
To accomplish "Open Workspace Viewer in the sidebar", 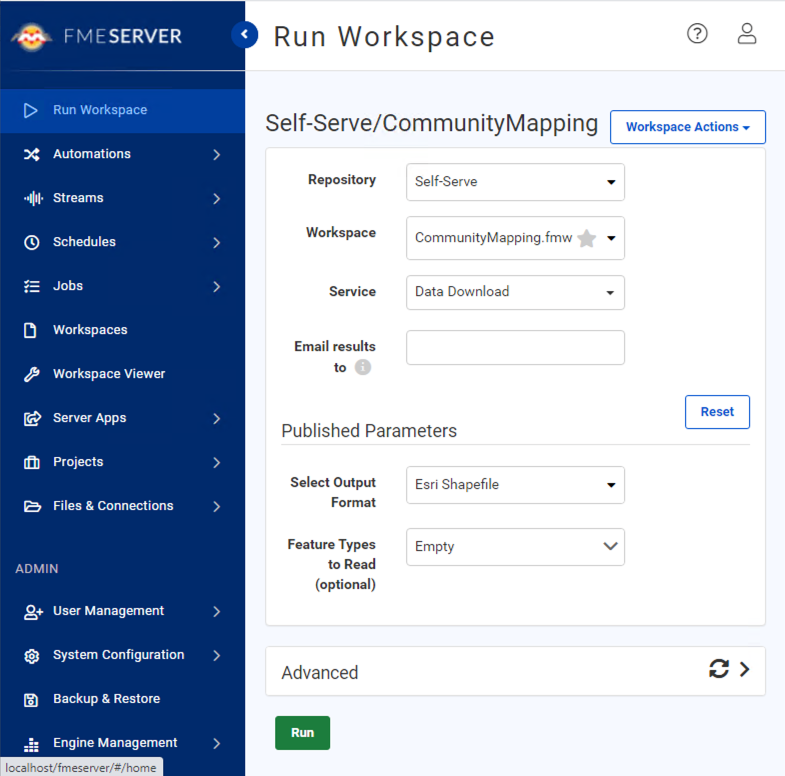I will coord(123,374).
